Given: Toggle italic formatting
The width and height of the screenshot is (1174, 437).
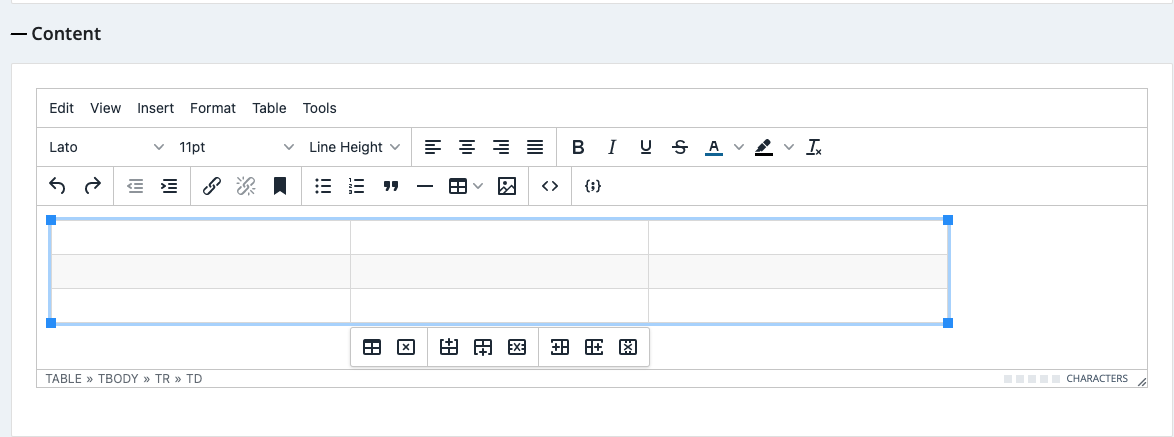Looking at the screenshot, I should (x=612, y=147).
